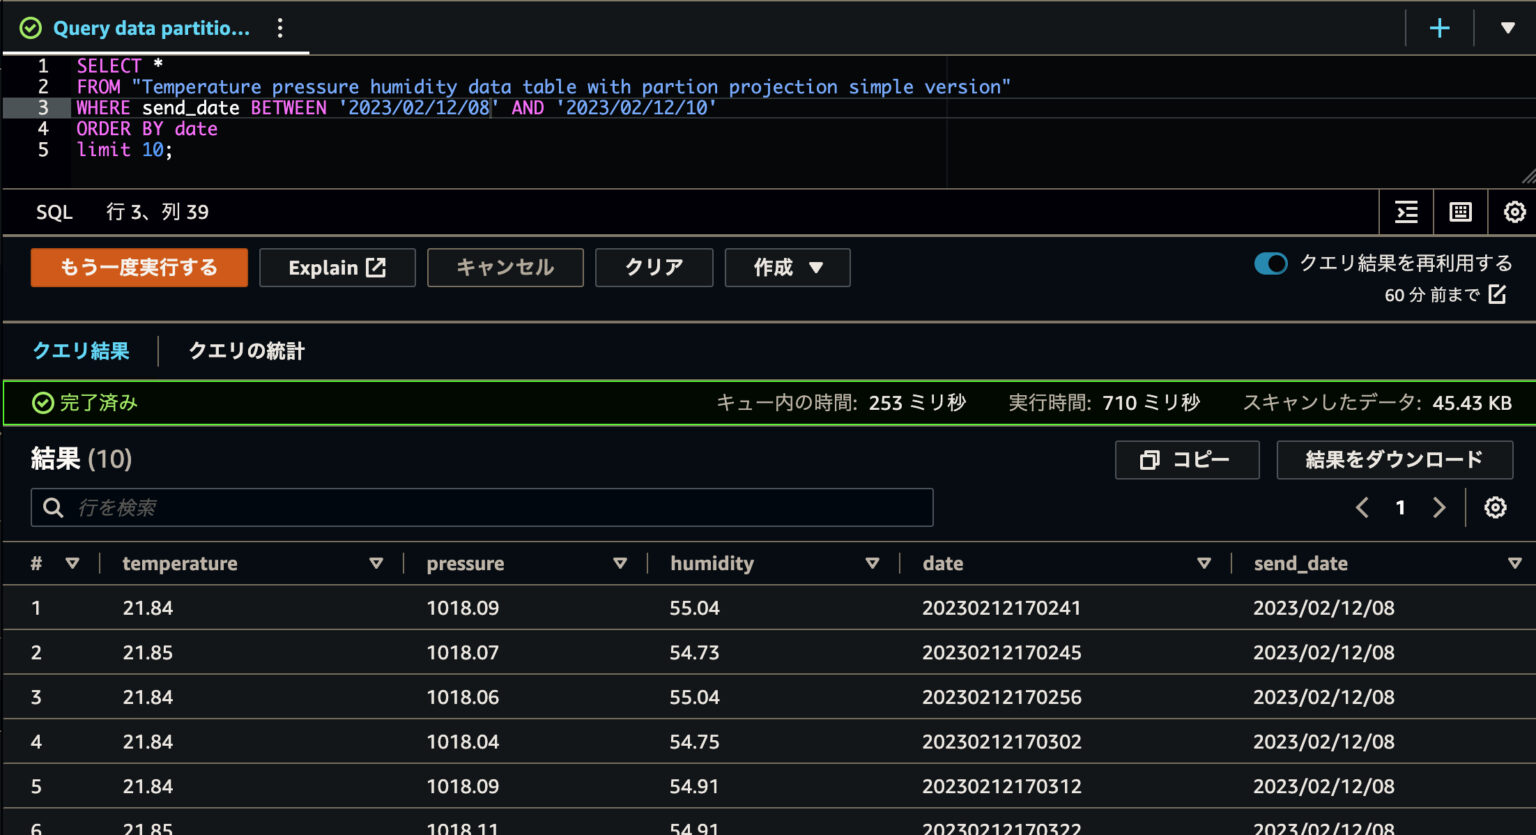Open the sort dropdown on the send_date column
1536x835 pixels.
1518,562
